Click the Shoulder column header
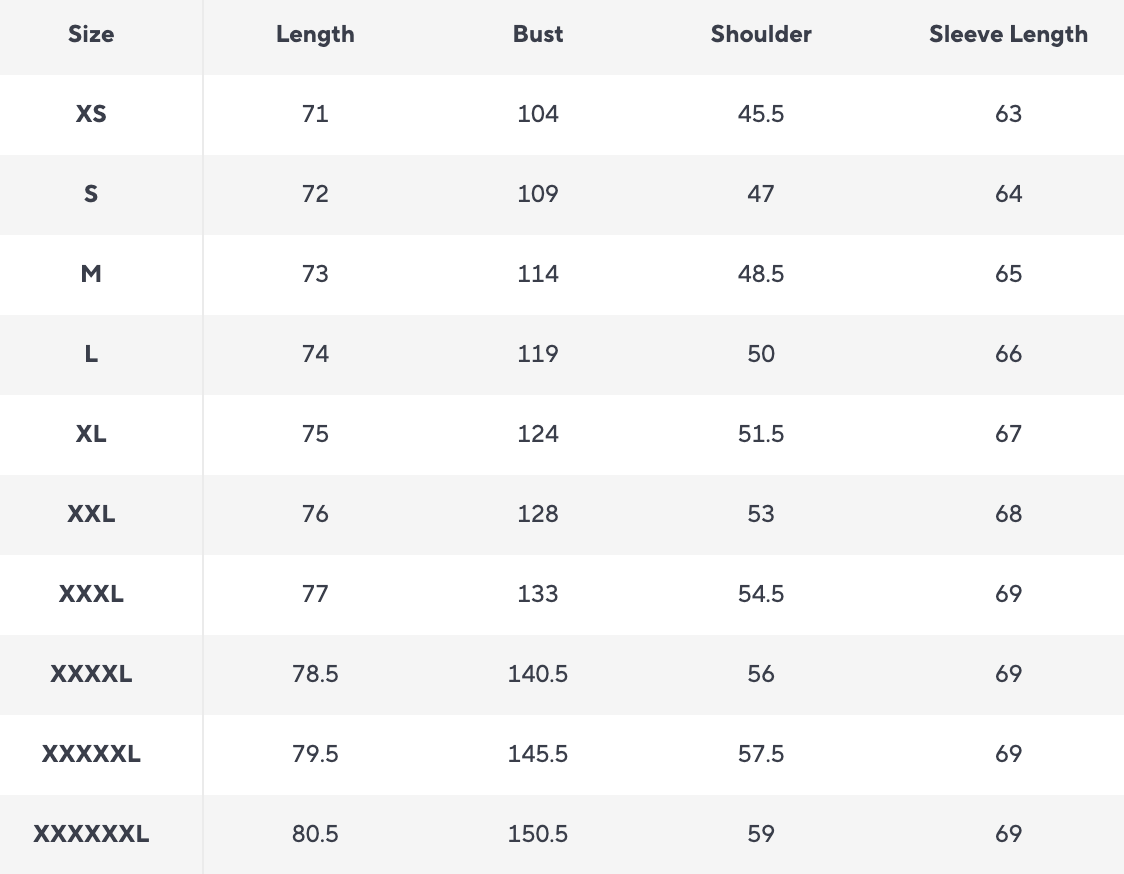 click(761, 34)
